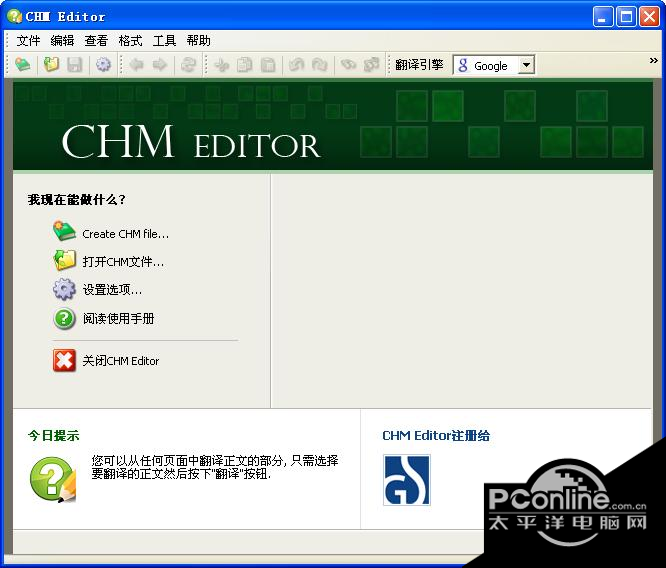
Task: Close the CHM Editor window
Action: tap(649, 17)
